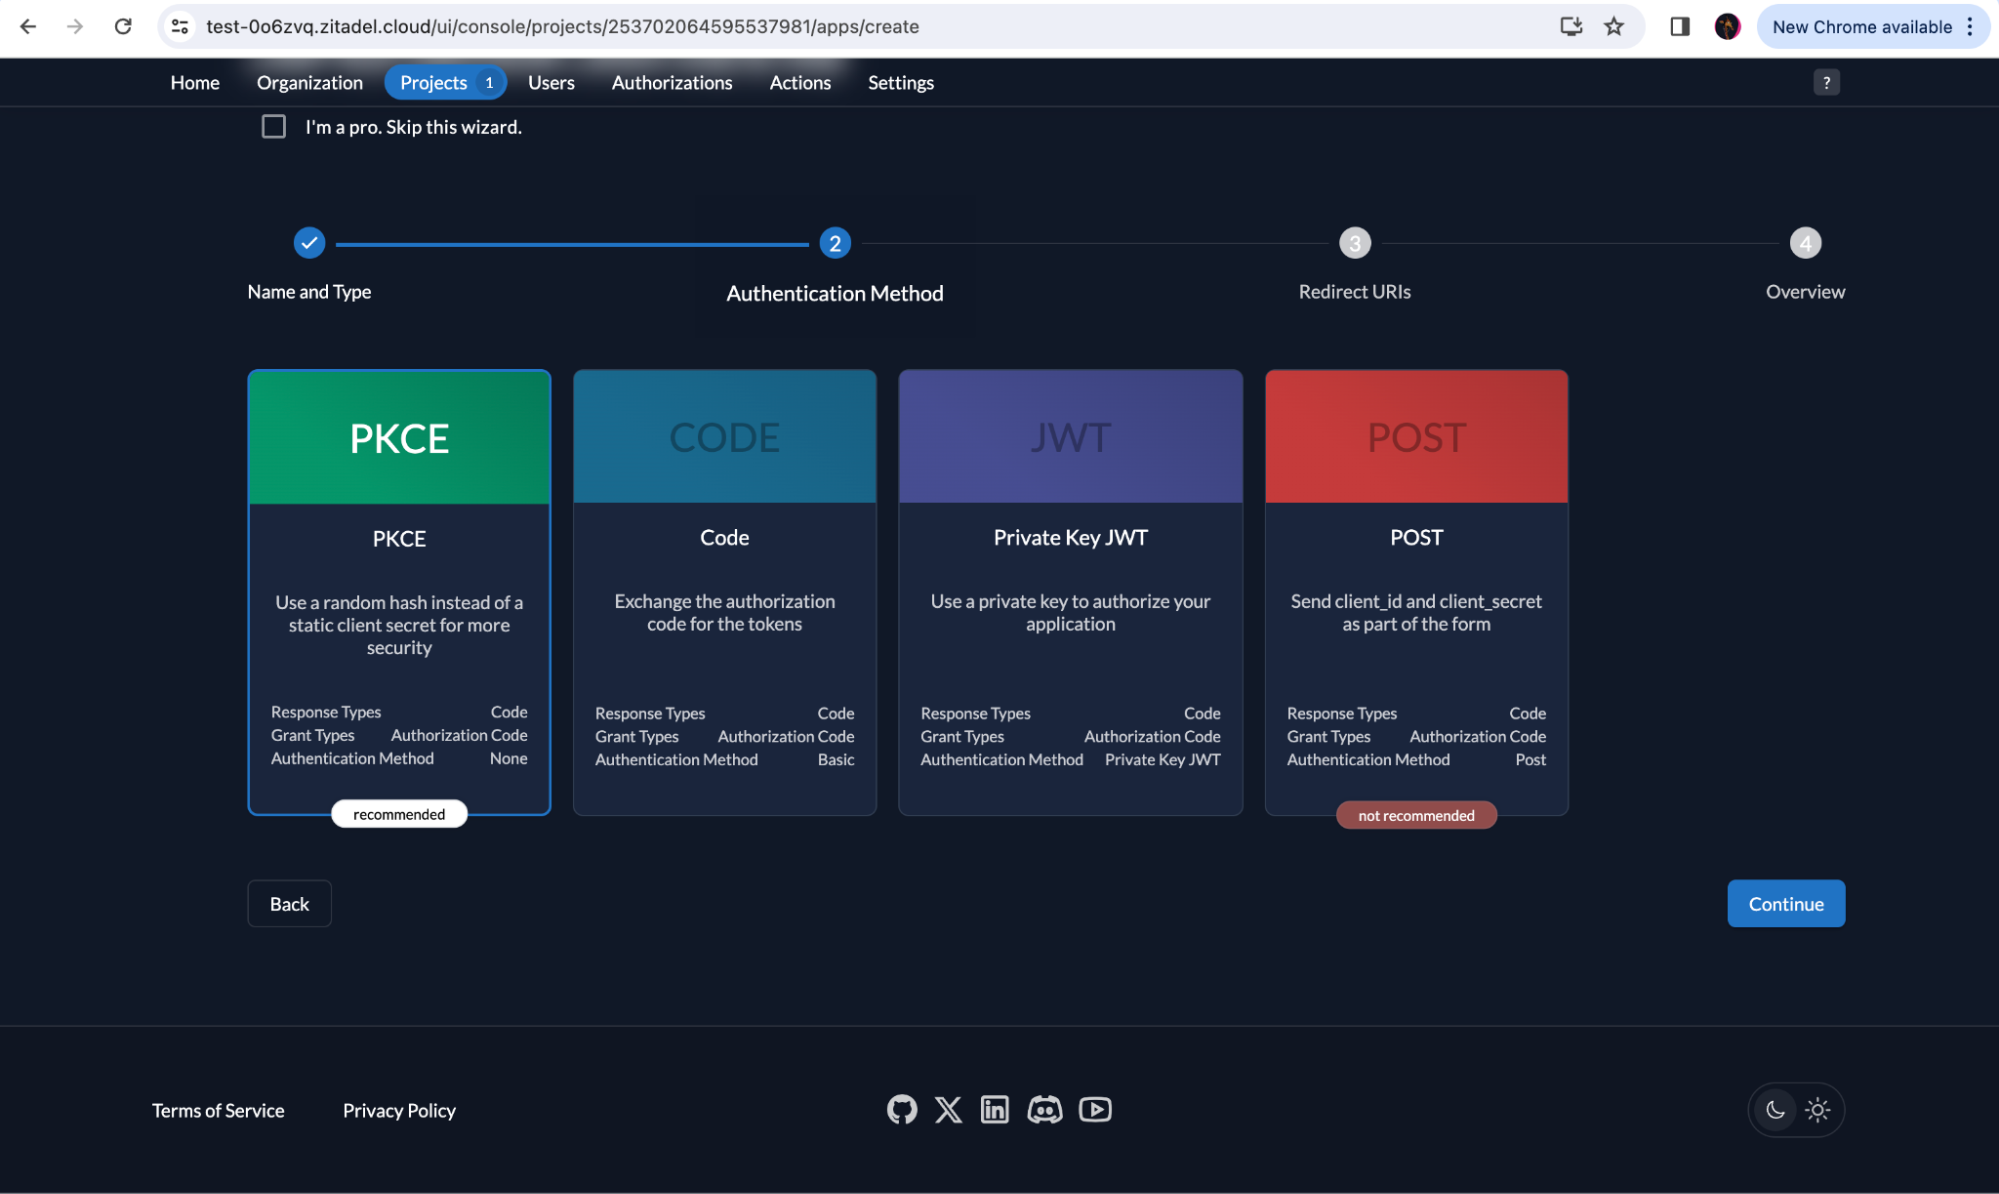Screen dimensions: 1999x1194
Task: Open the Authorizations menu item
Action: (672, 82)
